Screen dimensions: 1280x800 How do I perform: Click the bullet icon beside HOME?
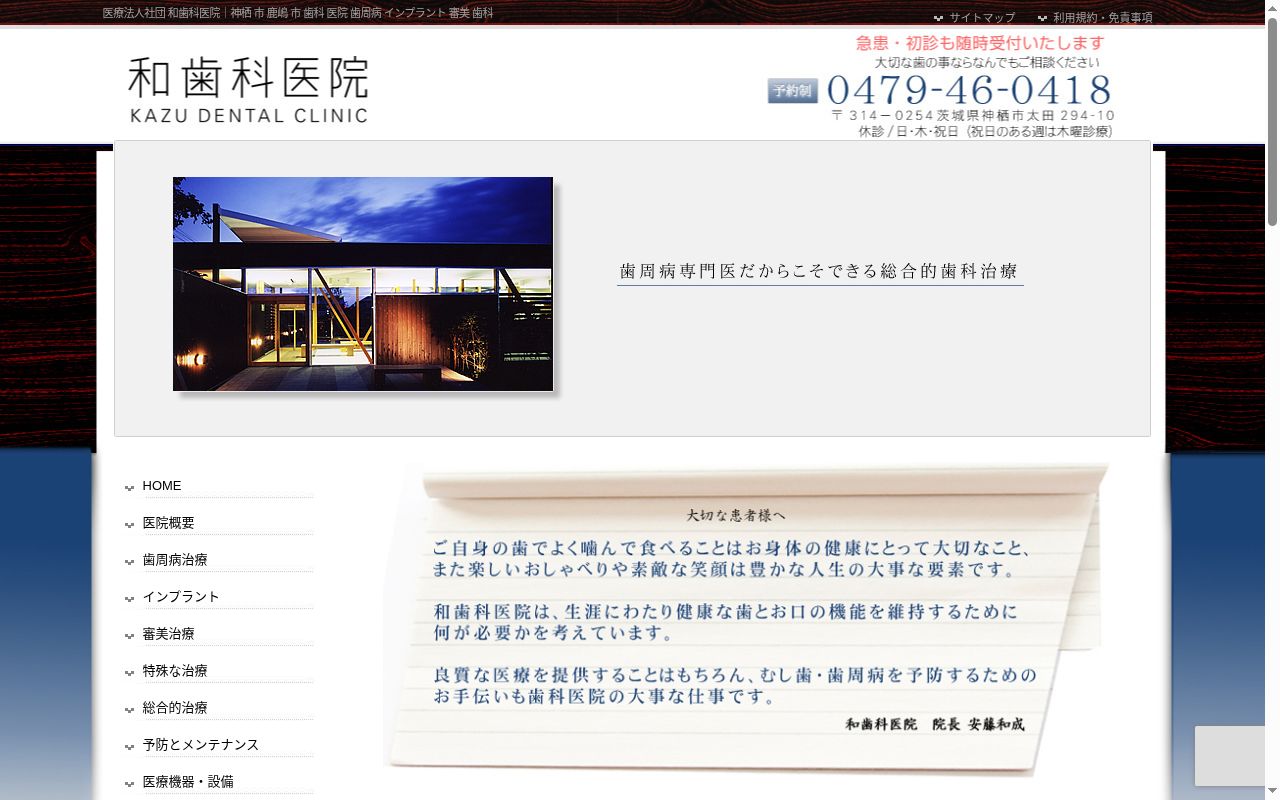click(x=129, y=488)
